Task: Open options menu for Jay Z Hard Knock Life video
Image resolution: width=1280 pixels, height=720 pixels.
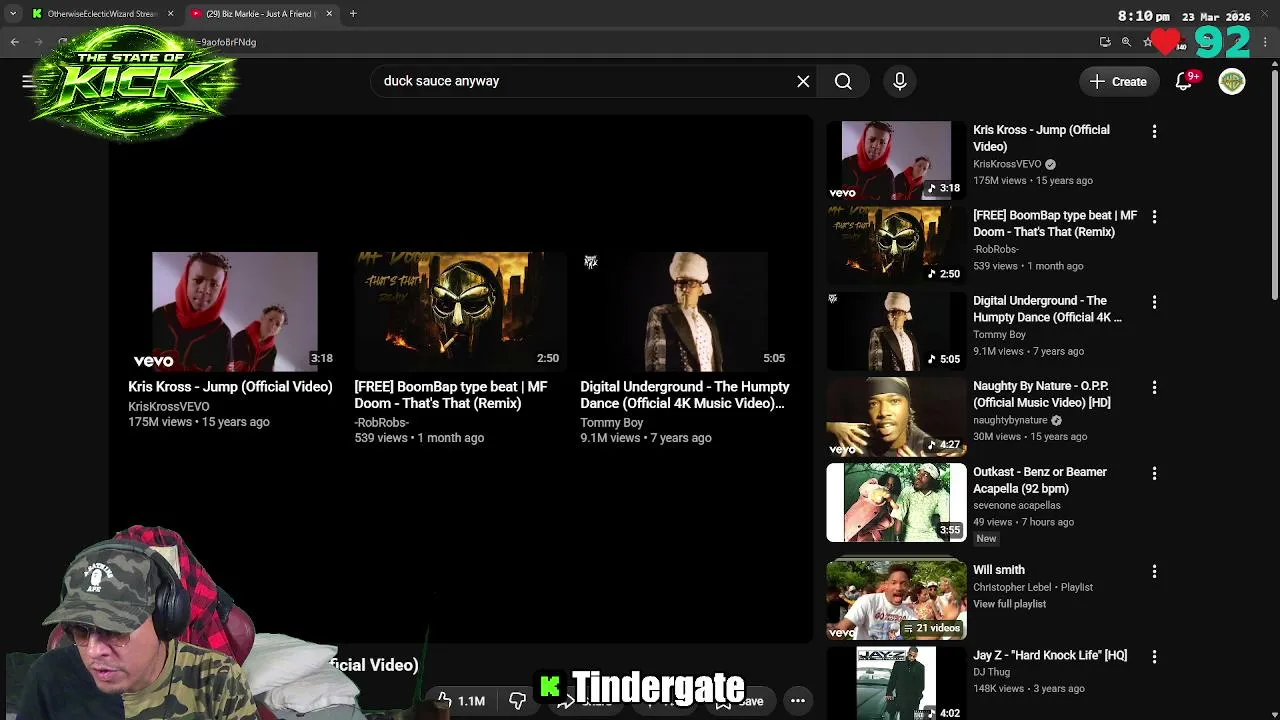Action: [x=1154, y=657]
